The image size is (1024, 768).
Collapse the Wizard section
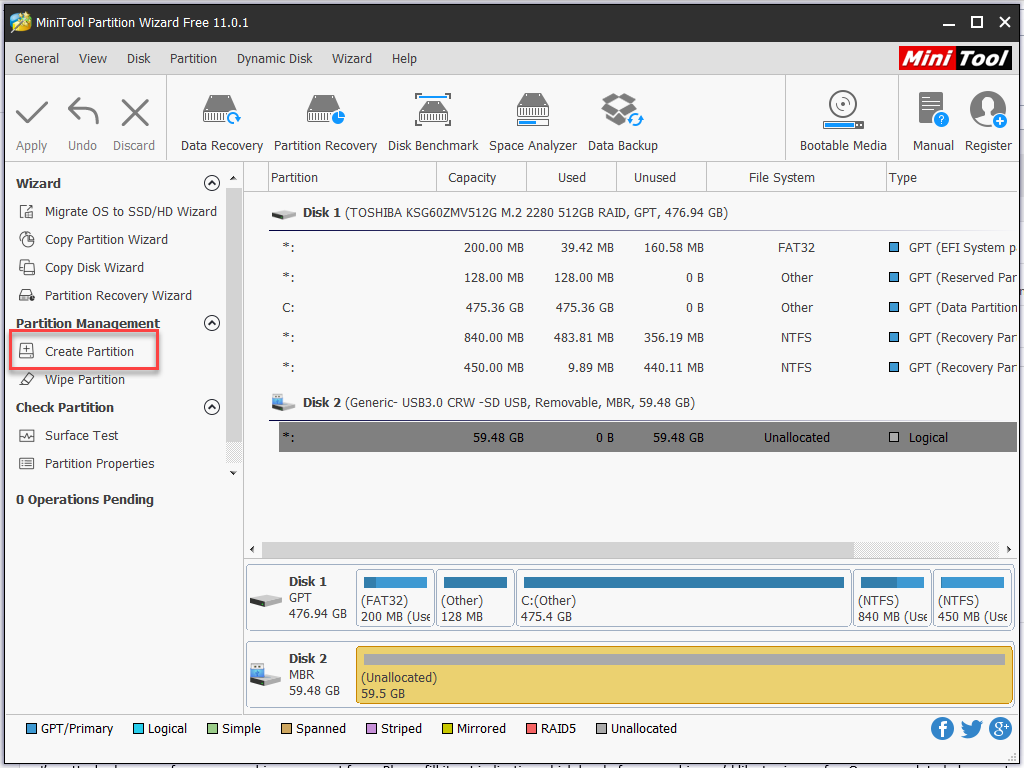(211, 184)
